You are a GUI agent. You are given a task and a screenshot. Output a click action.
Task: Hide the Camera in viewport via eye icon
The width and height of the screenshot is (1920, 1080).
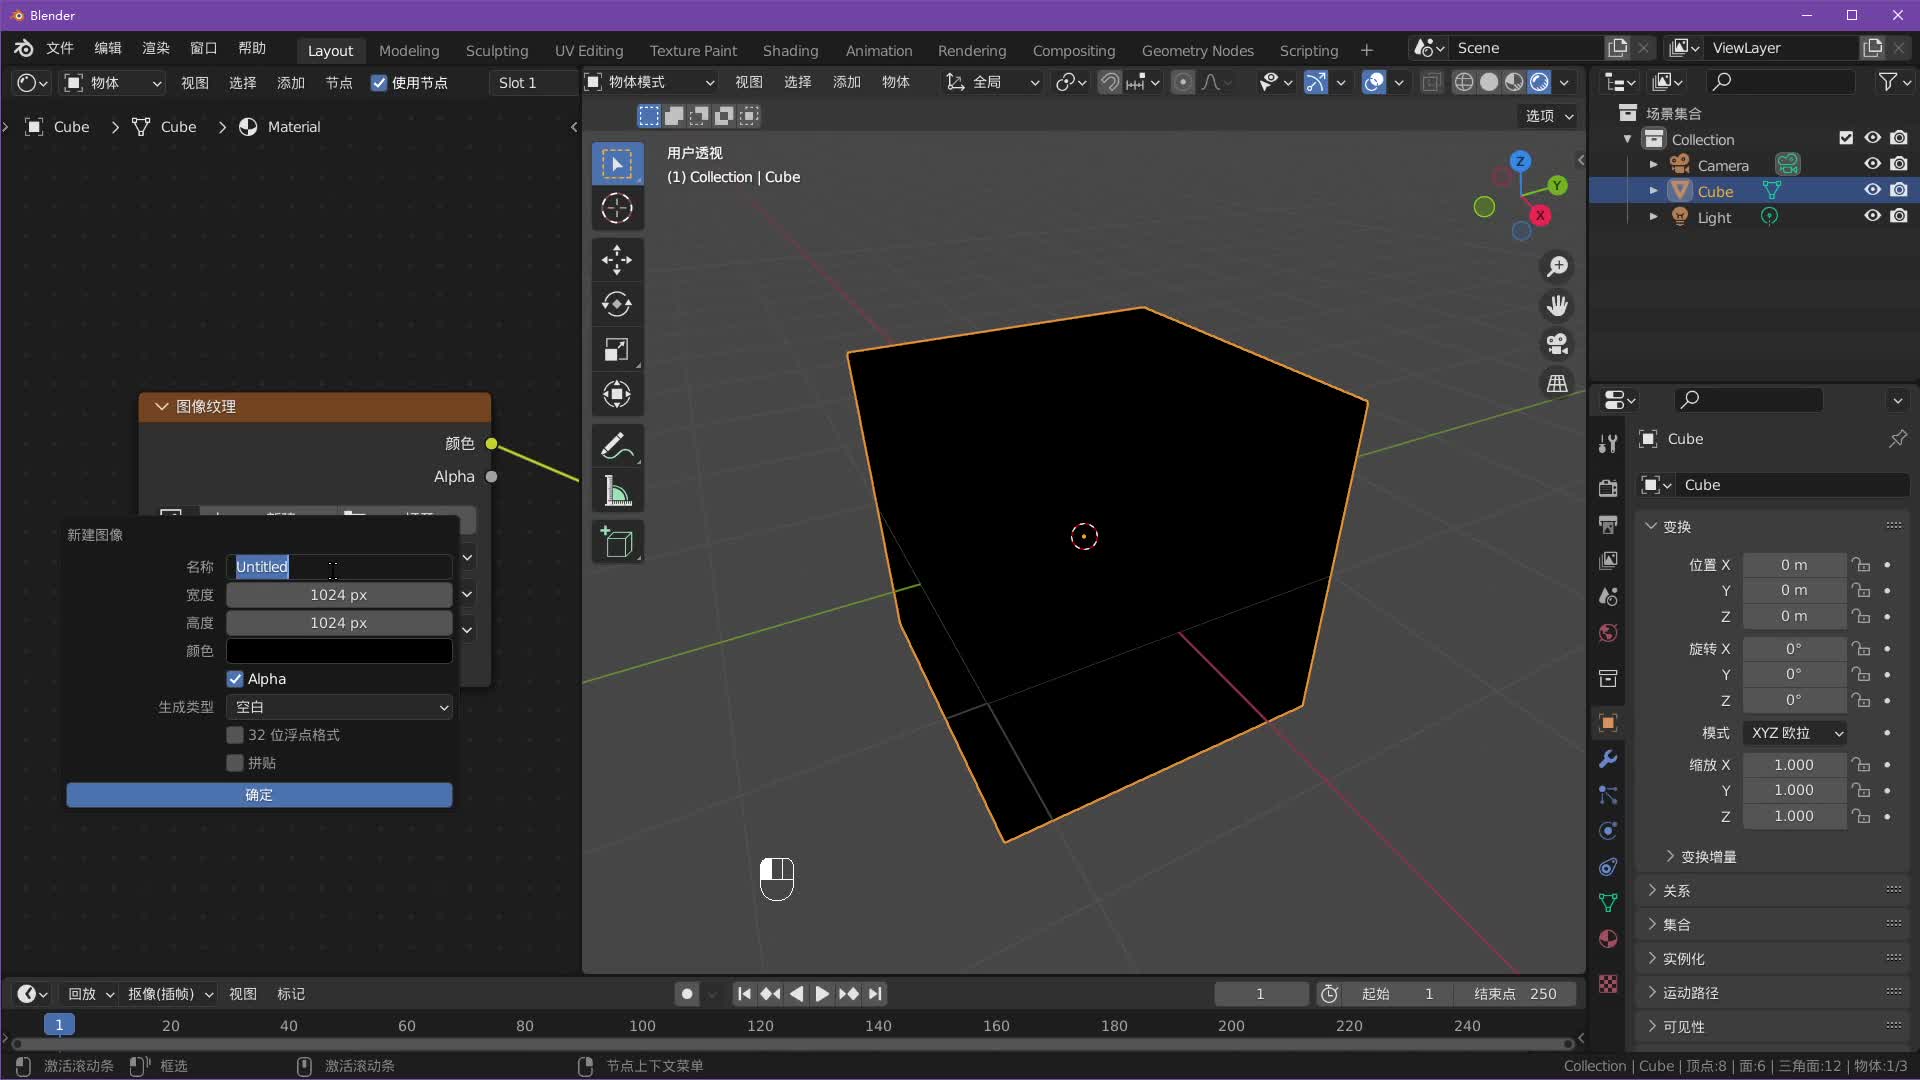[x=1872, y=164]
